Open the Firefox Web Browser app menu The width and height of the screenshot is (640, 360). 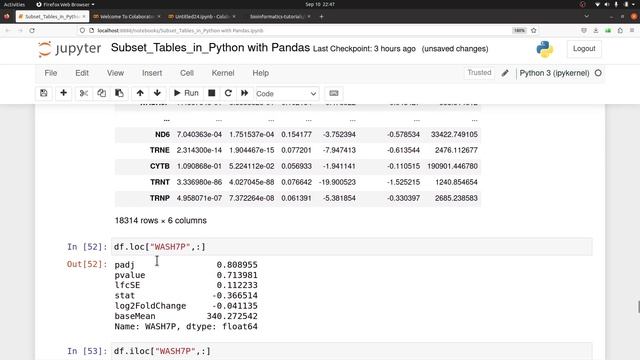coord(65,4)
